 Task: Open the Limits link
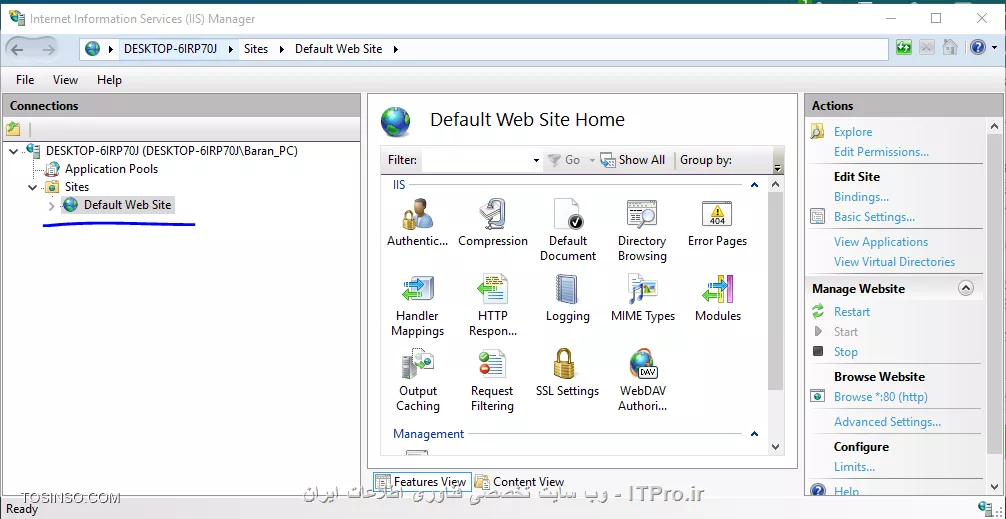(x=854, y=467)
